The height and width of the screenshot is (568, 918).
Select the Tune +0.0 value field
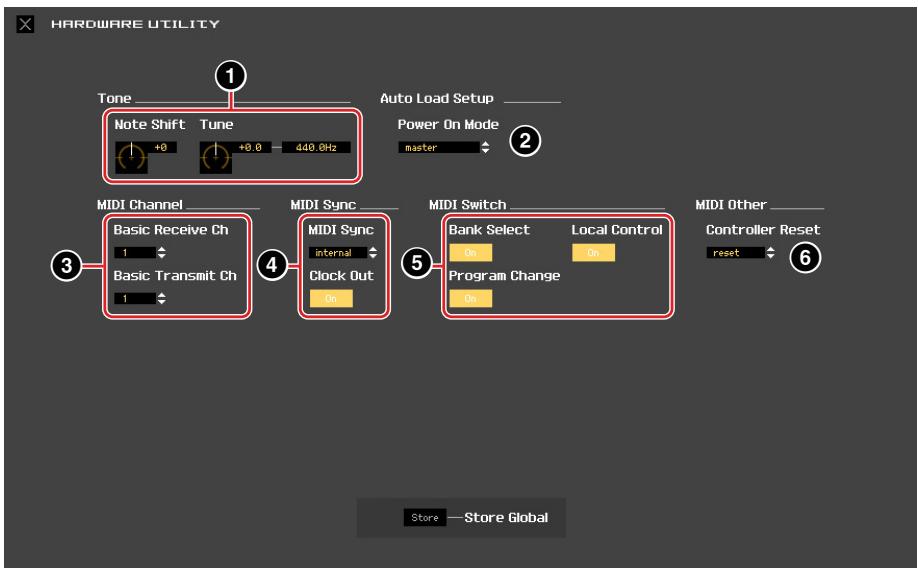tap(251, 148)
